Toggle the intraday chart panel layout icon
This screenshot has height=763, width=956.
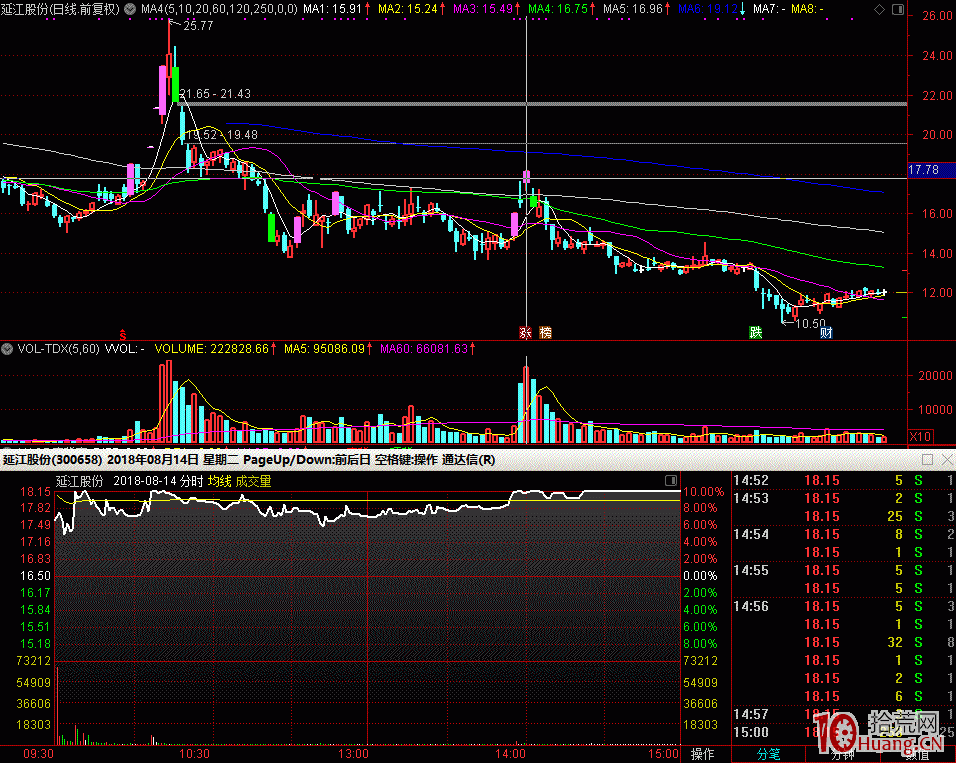(x=669, y=481)
